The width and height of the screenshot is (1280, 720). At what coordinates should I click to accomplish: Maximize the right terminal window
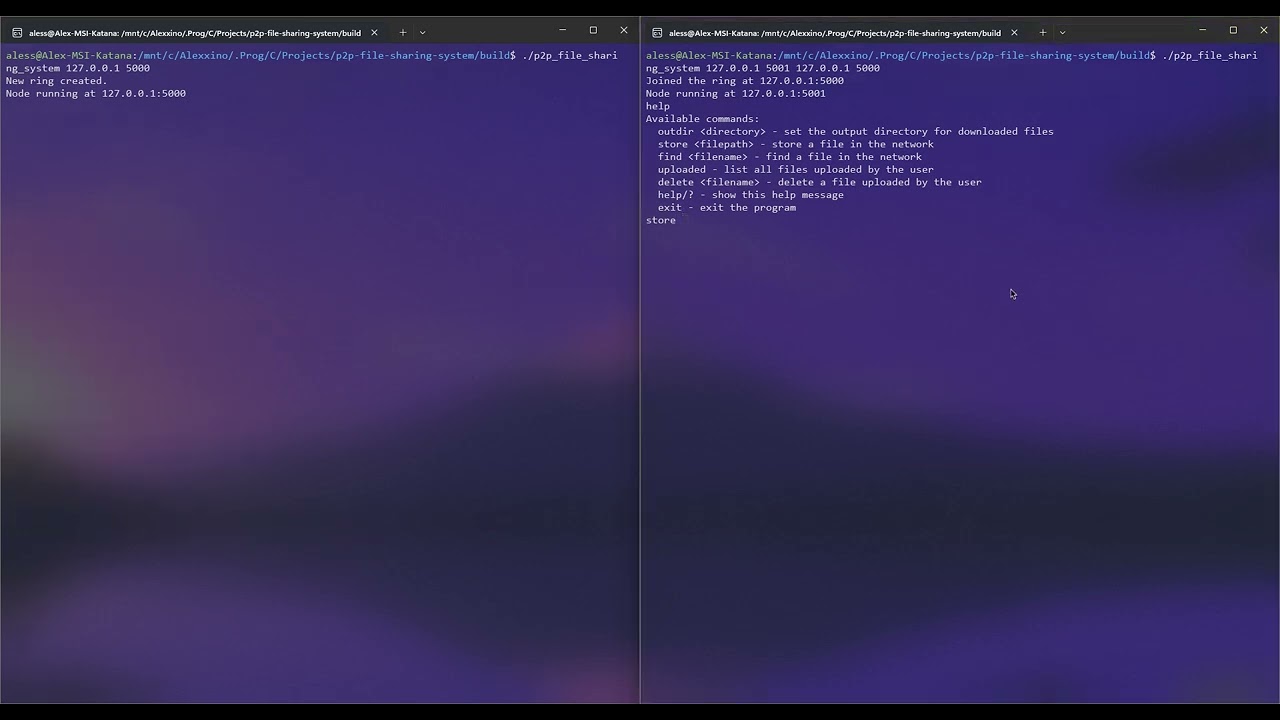pyautogui.click(x=1233, y=30)
